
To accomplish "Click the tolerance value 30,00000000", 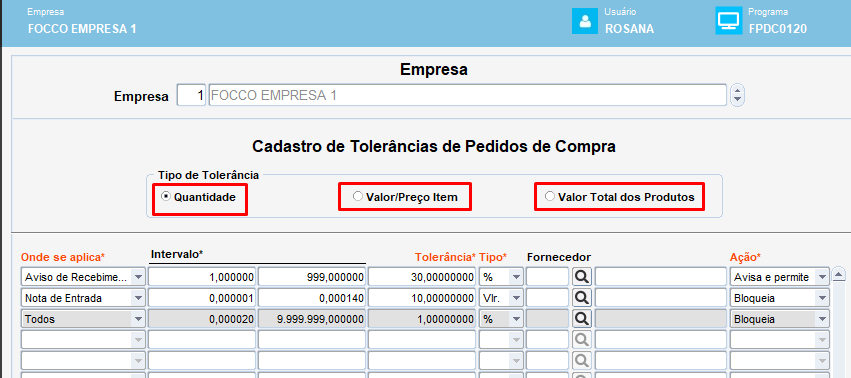I will click(x=422, y=277).
